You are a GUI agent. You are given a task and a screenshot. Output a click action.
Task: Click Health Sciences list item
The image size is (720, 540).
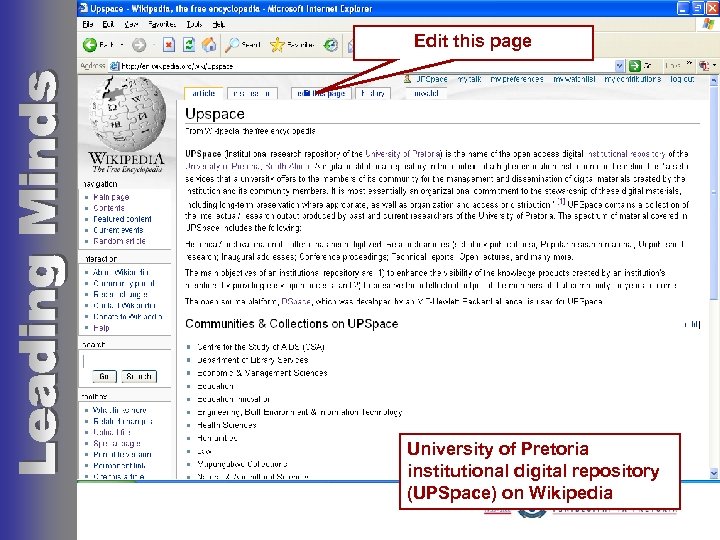[227, 425]
